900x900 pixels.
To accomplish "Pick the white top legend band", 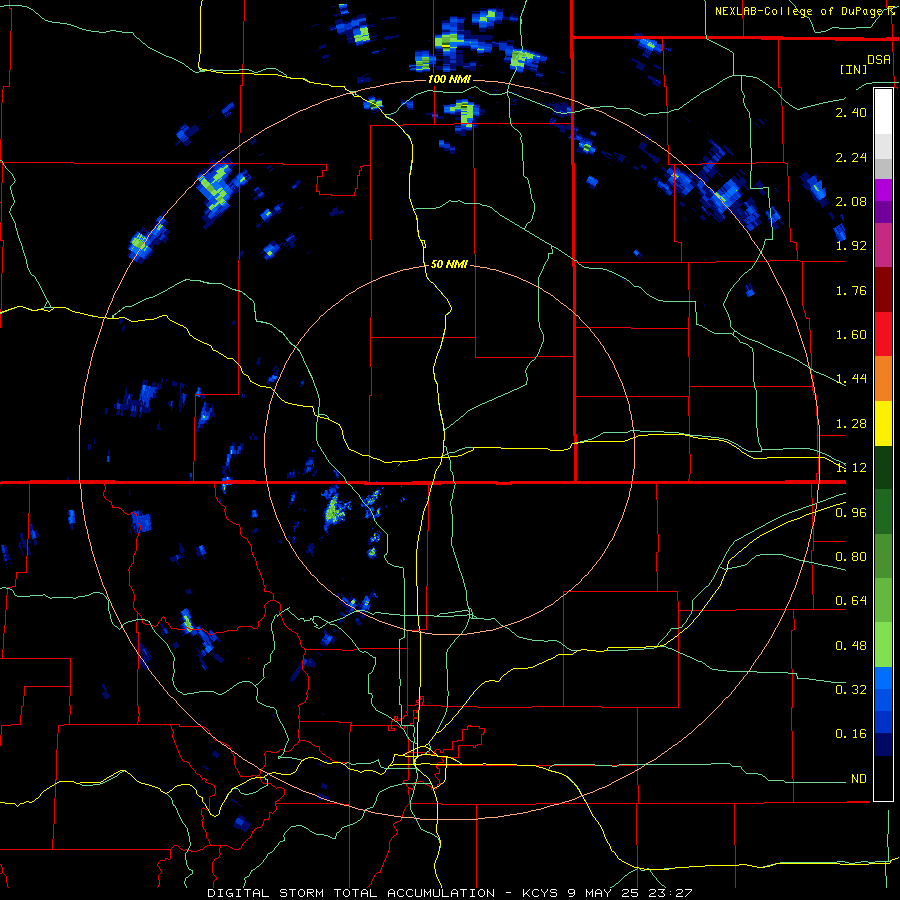I will pyautogui.click(x=883, y=111).
